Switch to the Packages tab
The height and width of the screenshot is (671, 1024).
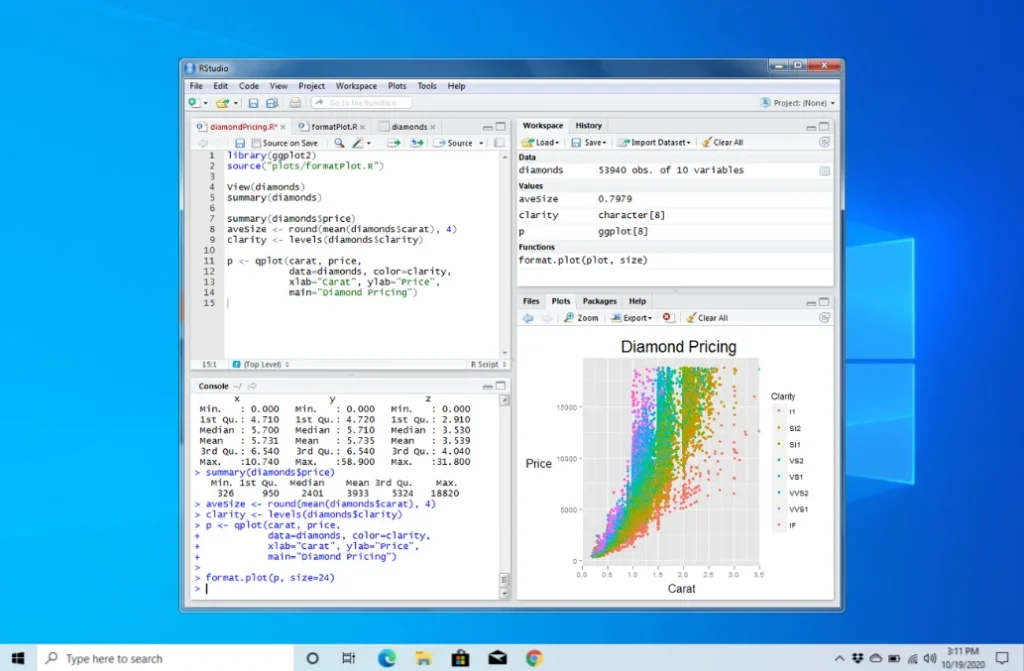coord(599,301)
